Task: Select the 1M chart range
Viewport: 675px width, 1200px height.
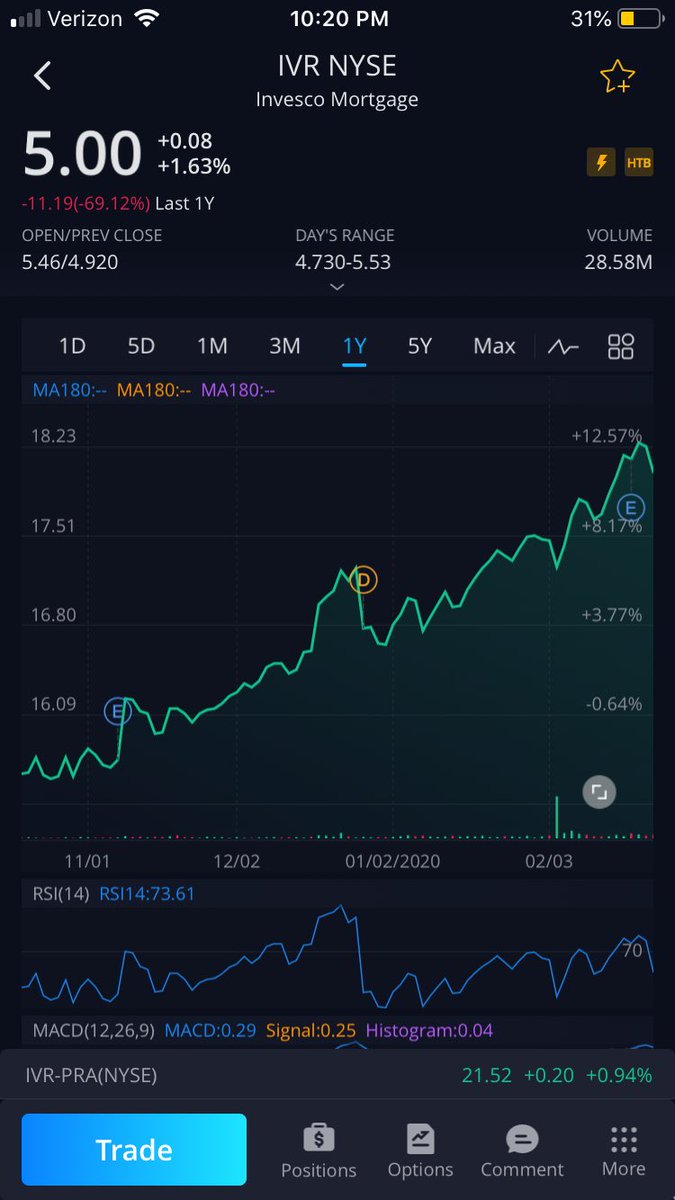Action: [x=212, y=346]
